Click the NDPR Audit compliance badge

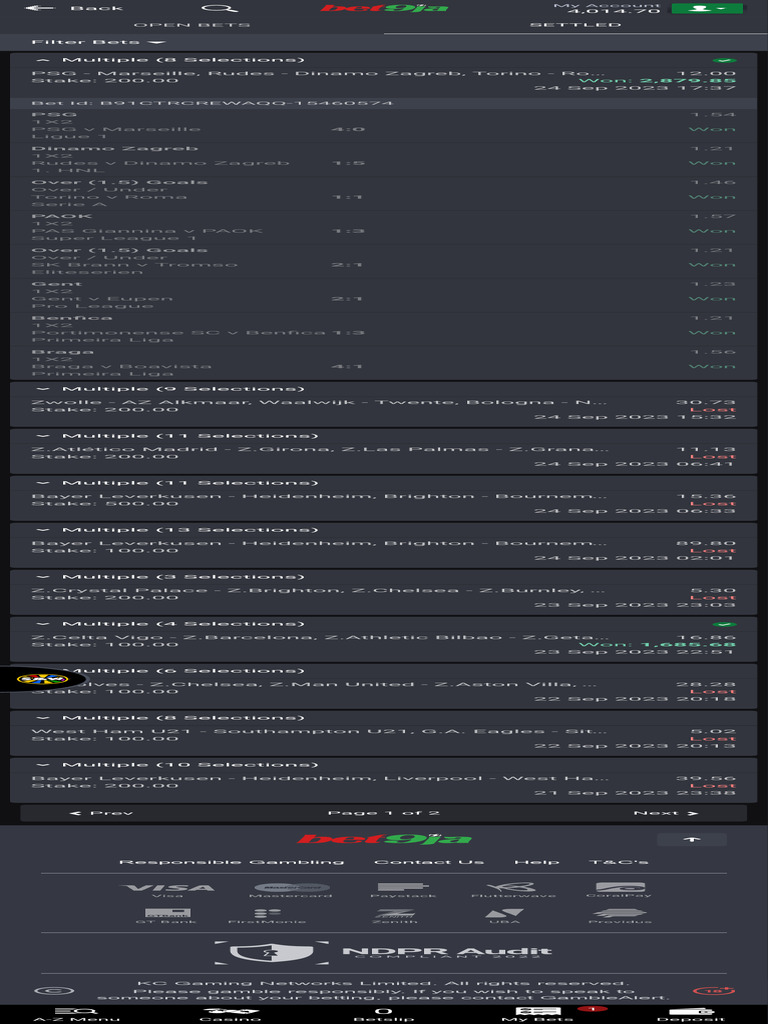(x=384, y=953)
